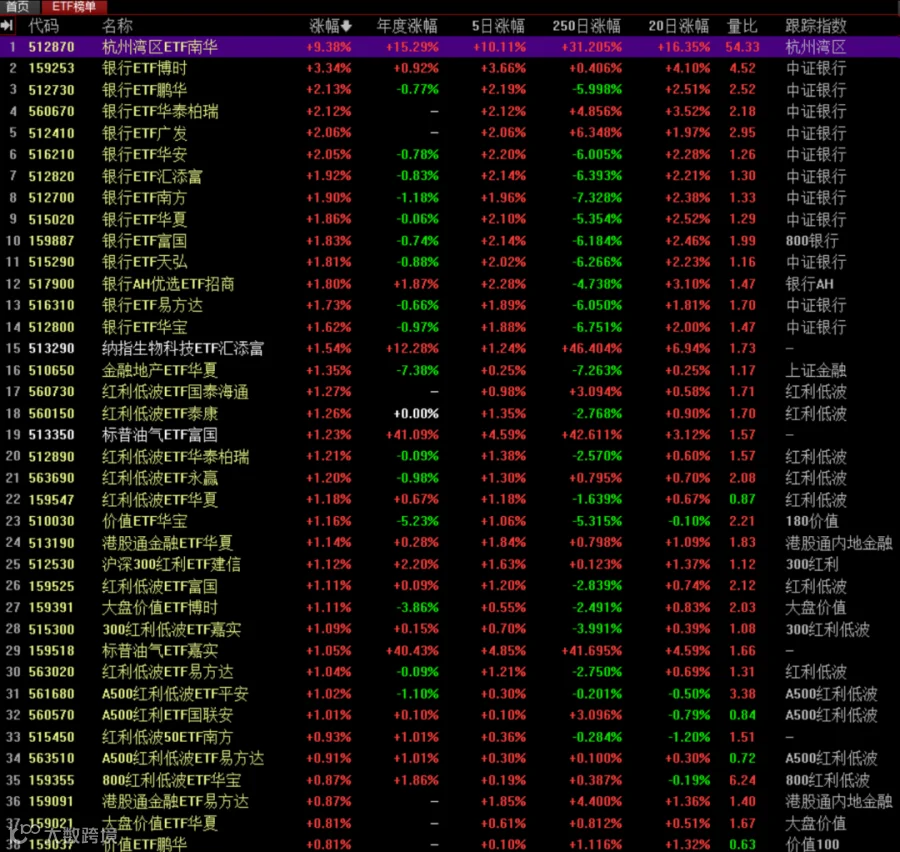This screenshot has height=852, width=900.
Task: Select 银行ETF富国 row
Action: (450, 241)
